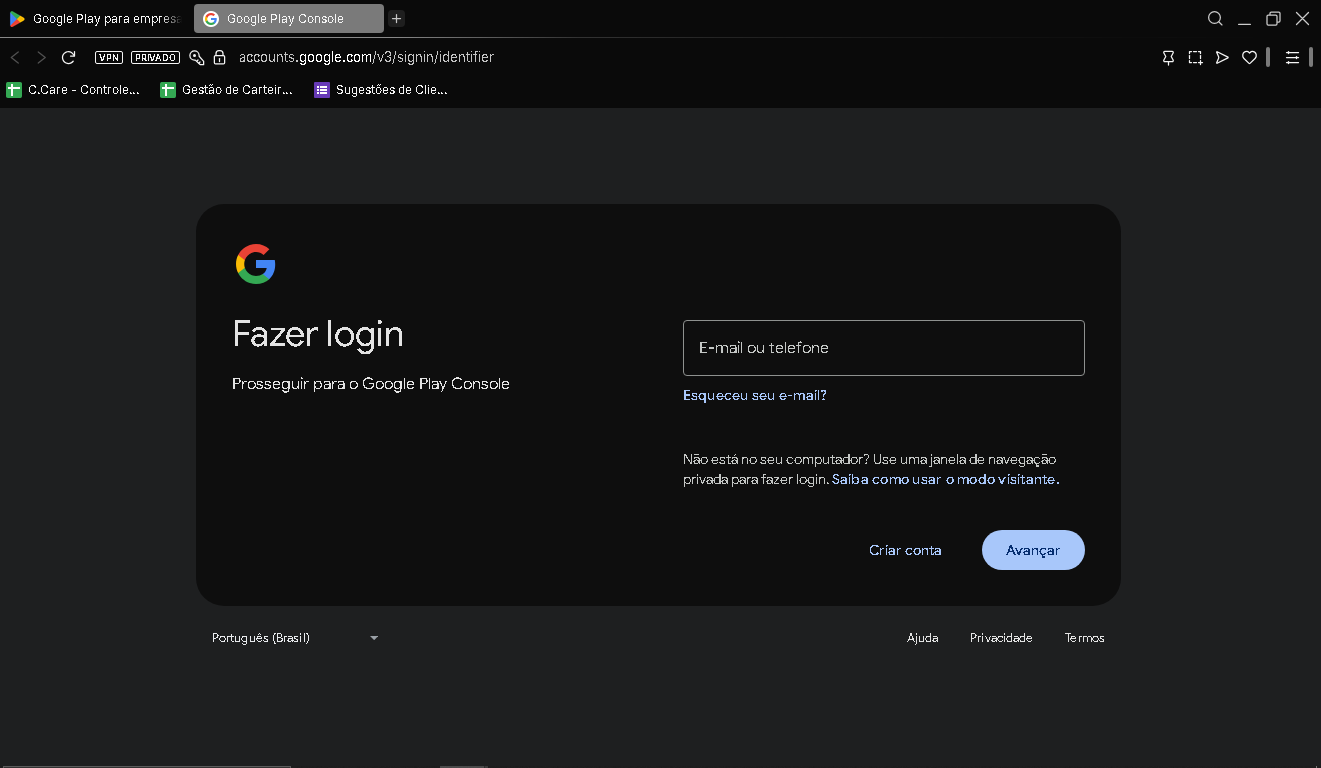Focus the E-mail ou telefone field
Image resolution: width=1321 pixels, height=768 pixels.
884,348
